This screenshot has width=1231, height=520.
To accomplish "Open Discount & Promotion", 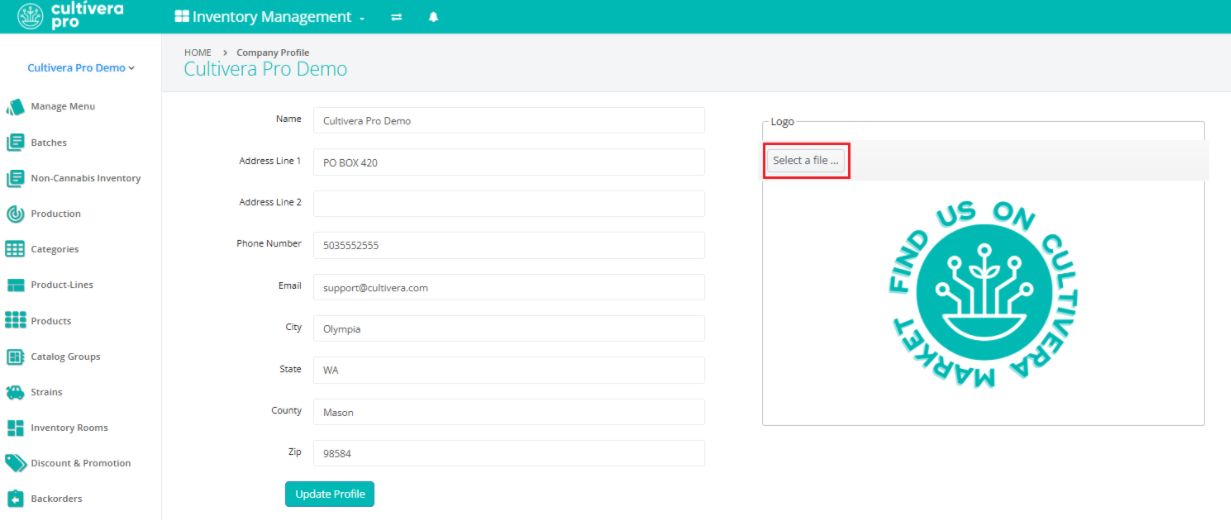I will coord(81,463).
